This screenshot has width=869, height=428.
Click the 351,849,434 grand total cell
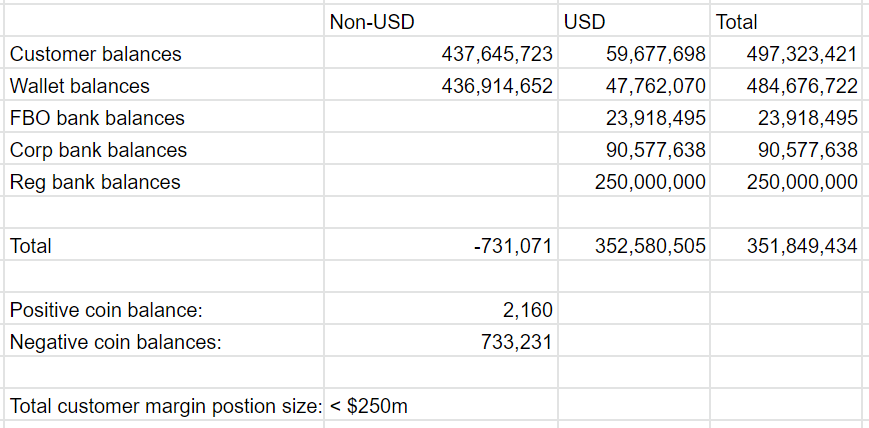click(x=802, y=246)
